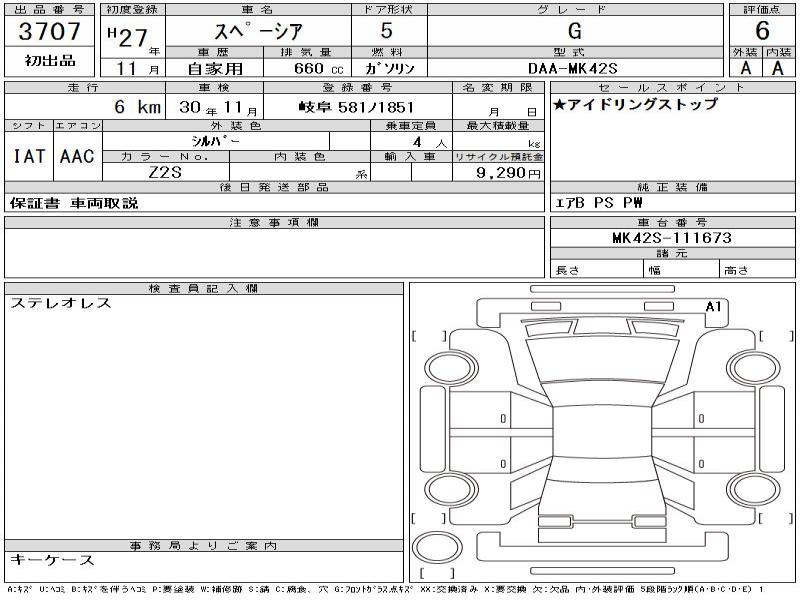The width and height of the screenshot is (800, 600).
Task: Click the AAC air conditioner cell
Action: pos(77,156)
